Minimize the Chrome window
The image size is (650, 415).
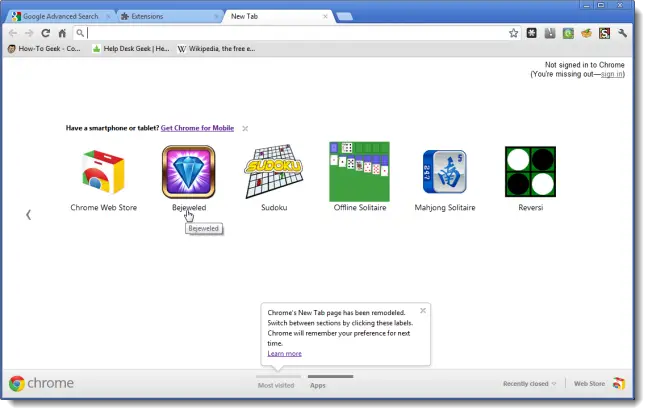(x=586, y=5)
